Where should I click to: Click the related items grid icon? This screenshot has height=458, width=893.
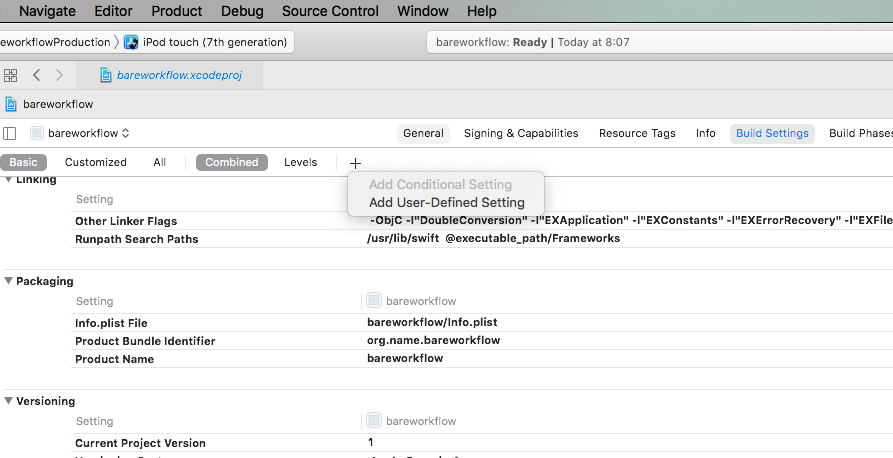coord(10,75)
